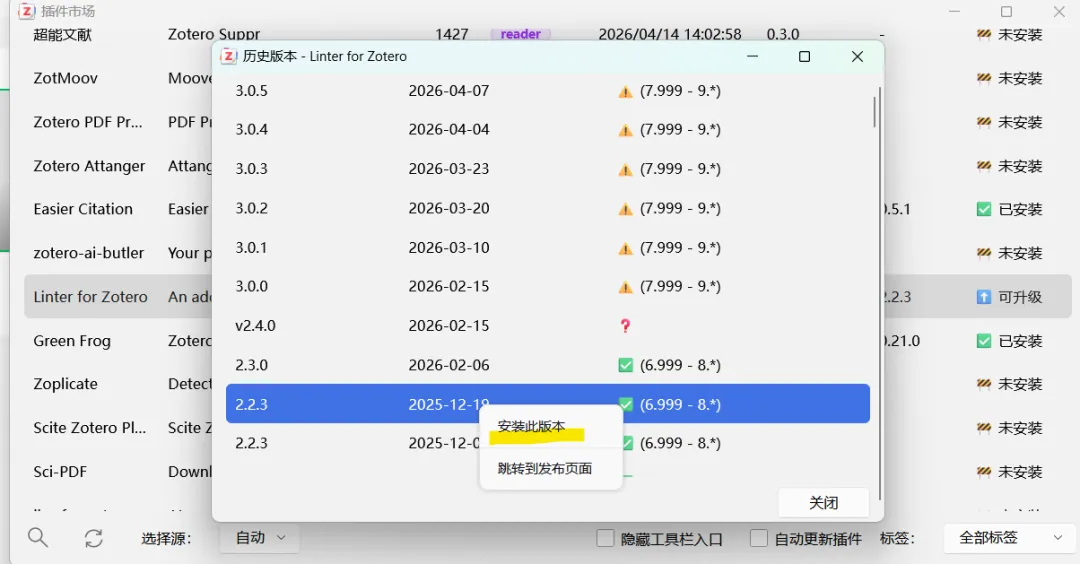Click the 关闭 button in history dialog
Image resolution: width=1080 pixels, height=564 pixels.
click(x=824, y=503)
